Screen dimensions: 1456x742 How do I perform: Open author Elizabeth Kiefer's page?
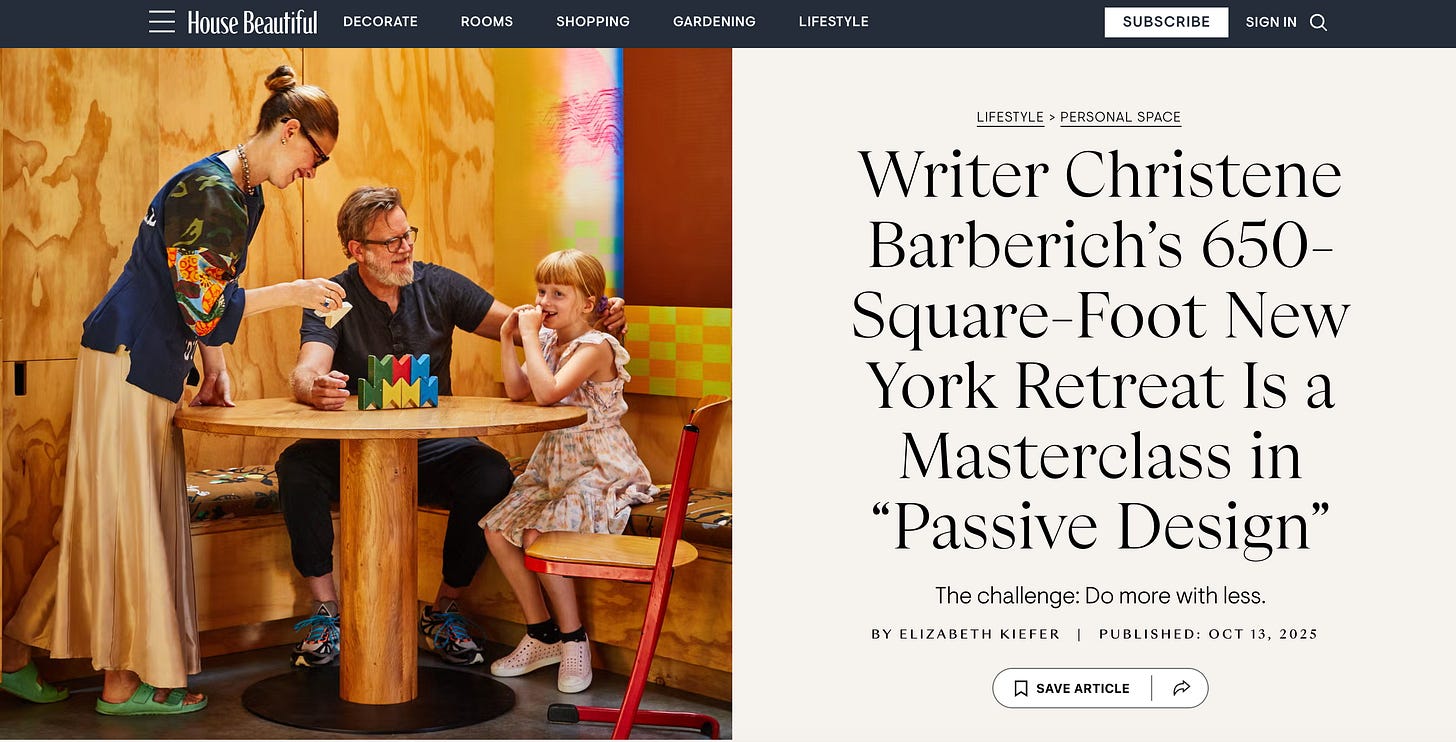point(979,634)
